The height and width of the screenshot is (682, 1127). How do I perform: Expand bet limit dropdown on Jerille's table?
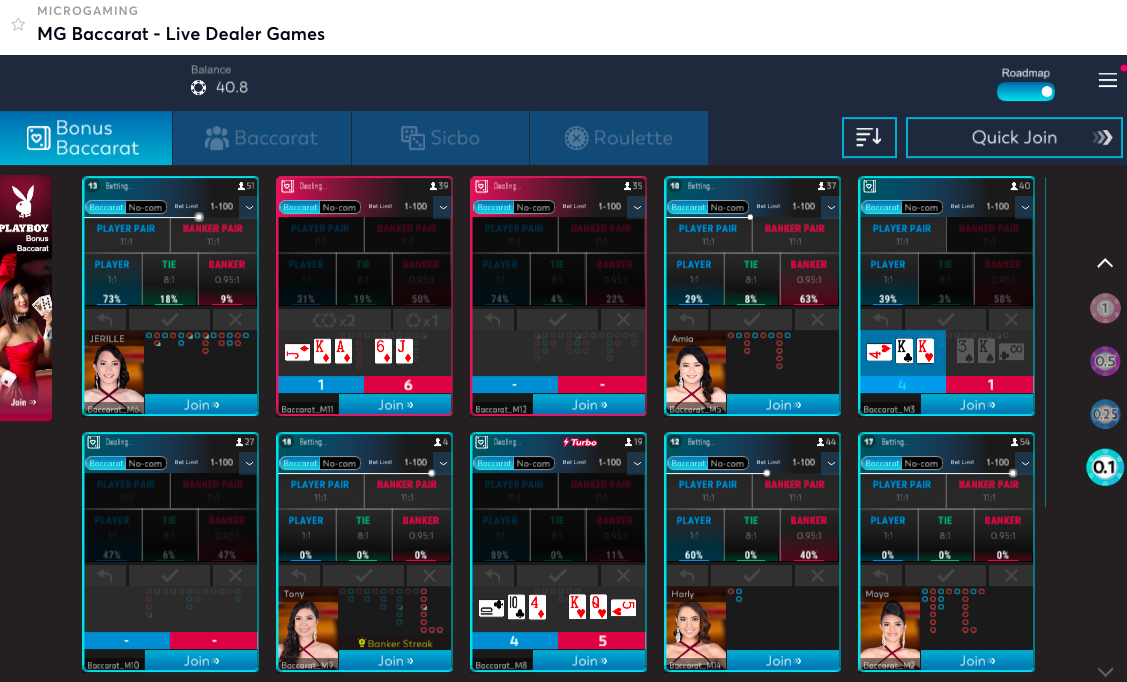click(x=249, y=207)
